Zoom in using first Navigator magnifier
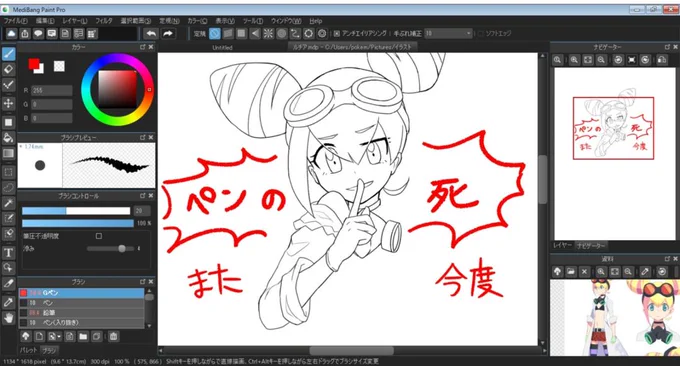 (x=557, y=60)
